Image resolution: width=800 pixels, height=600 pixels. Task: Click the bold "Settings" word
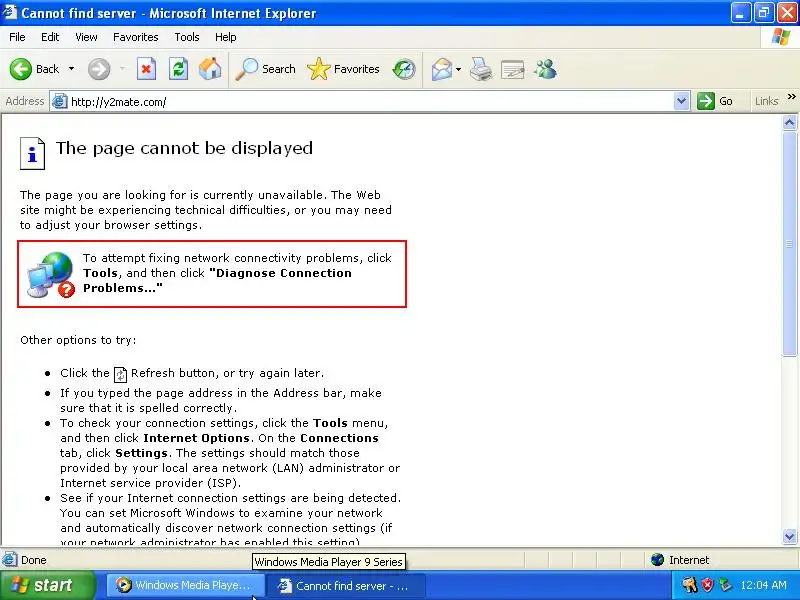[x=141, y=453]
